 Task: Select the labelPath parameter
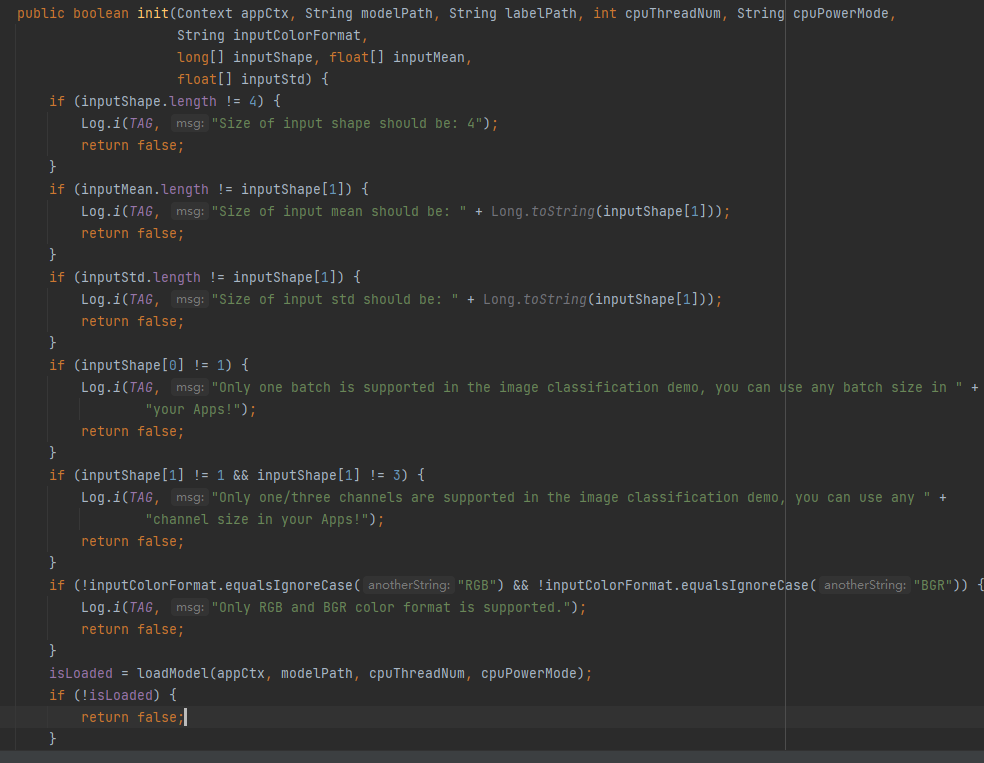coord(540,13)
